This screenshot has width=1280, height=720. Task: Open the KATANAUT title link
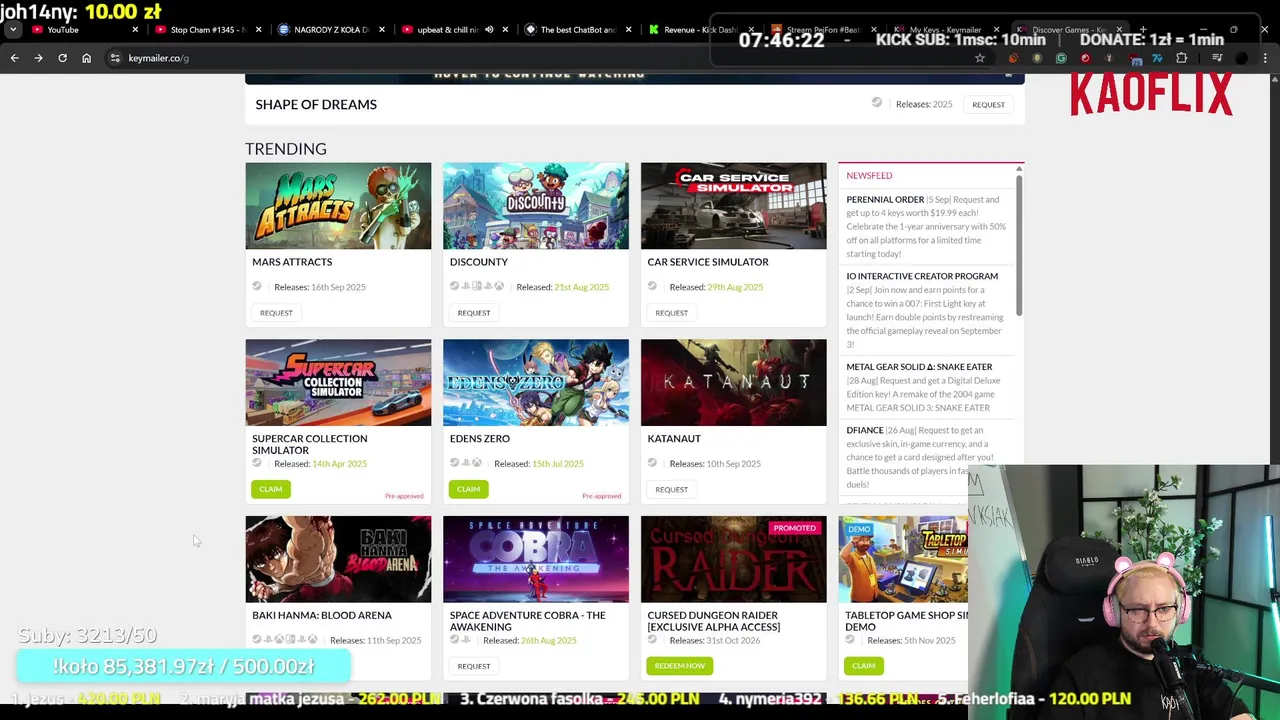pos(674,439)
